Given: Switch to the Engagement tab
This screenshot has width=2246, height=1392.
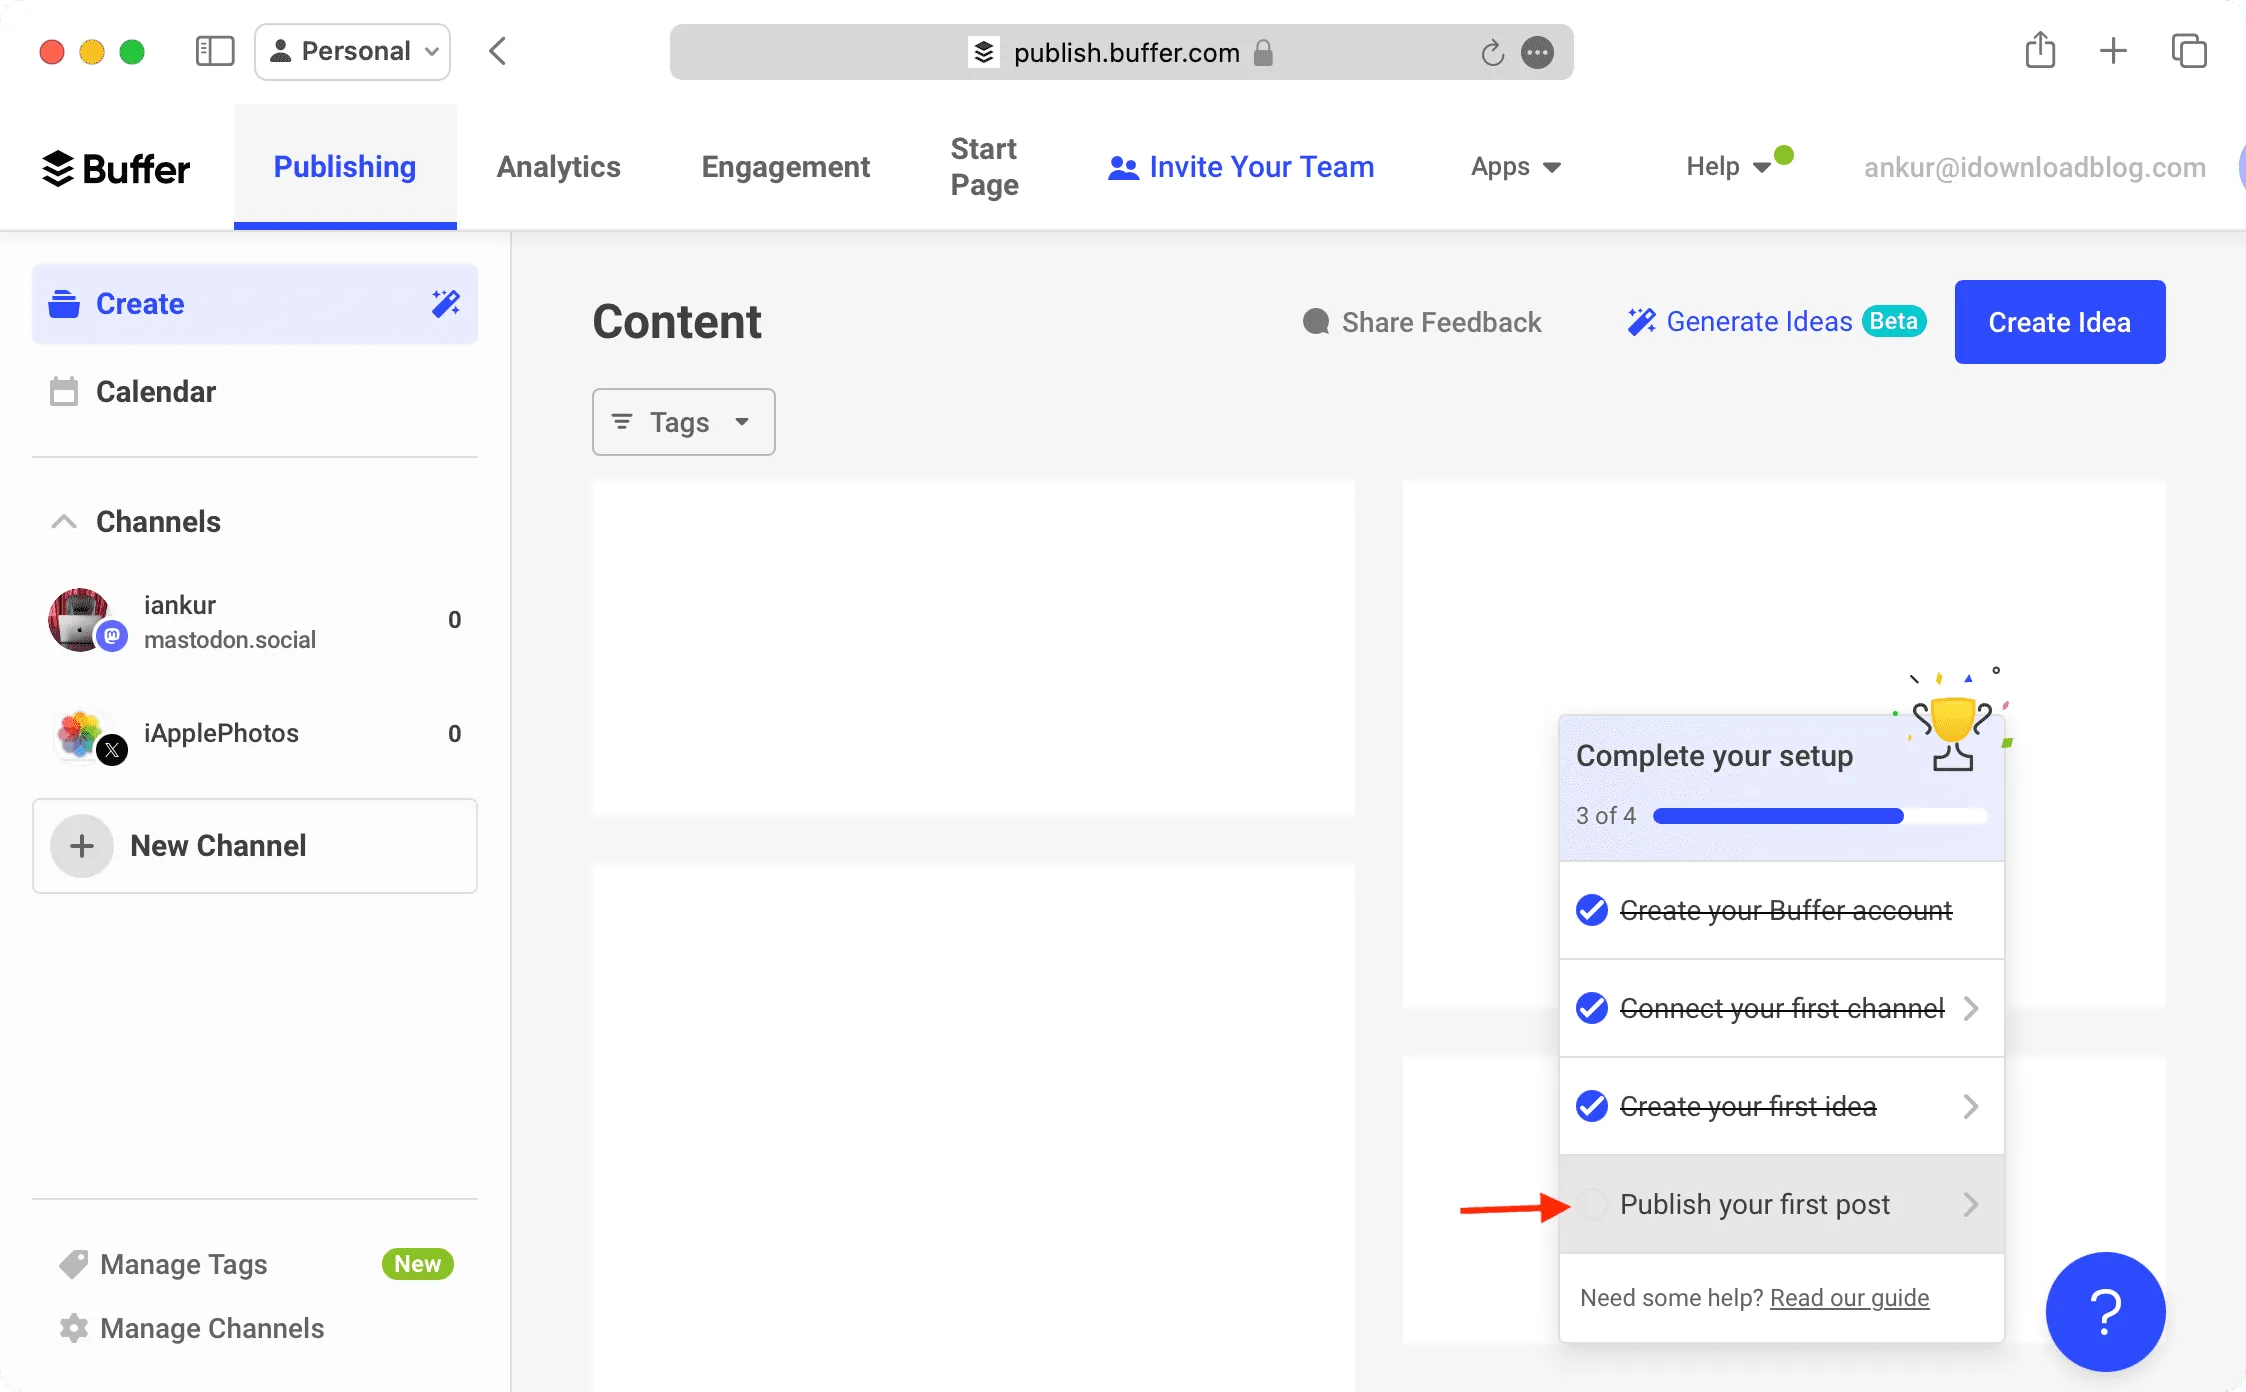Looking at the screenshot, I should pyautogui.click(x=786, y=165).
